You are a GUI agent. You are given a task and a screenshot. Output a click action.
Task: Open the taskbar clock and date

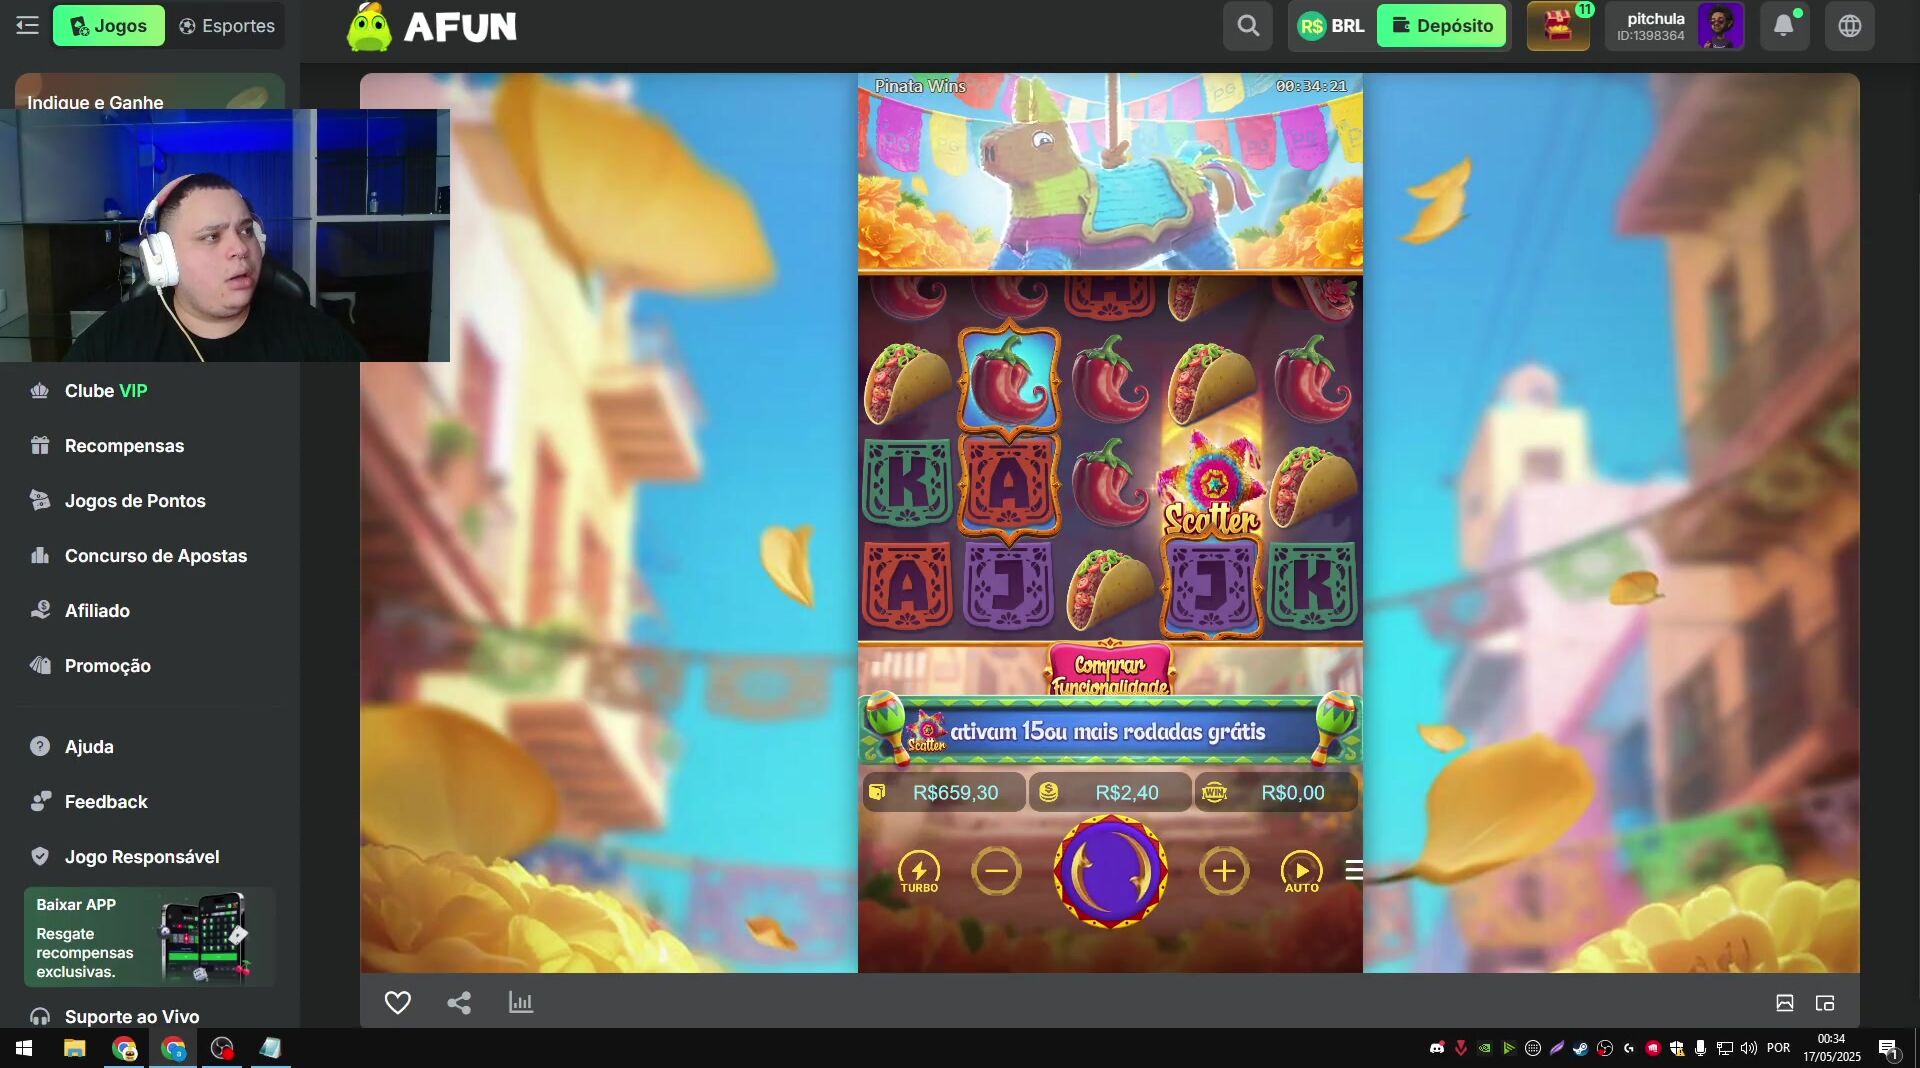[x=1831, y=1048]
